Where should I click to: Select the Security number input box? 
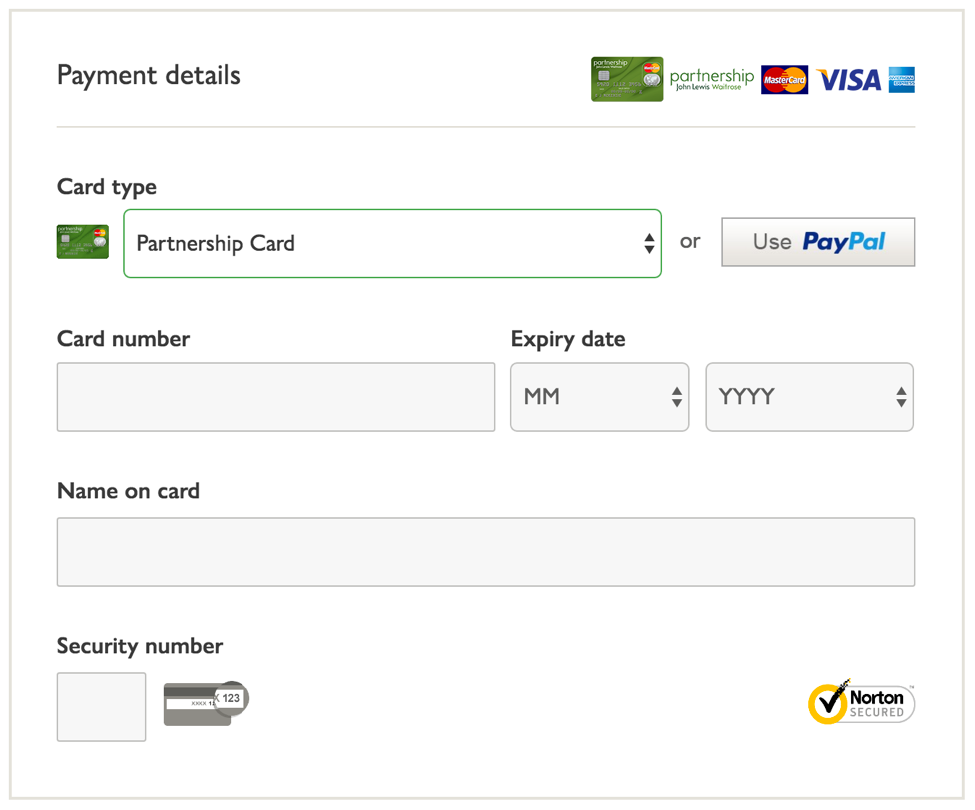102,707
